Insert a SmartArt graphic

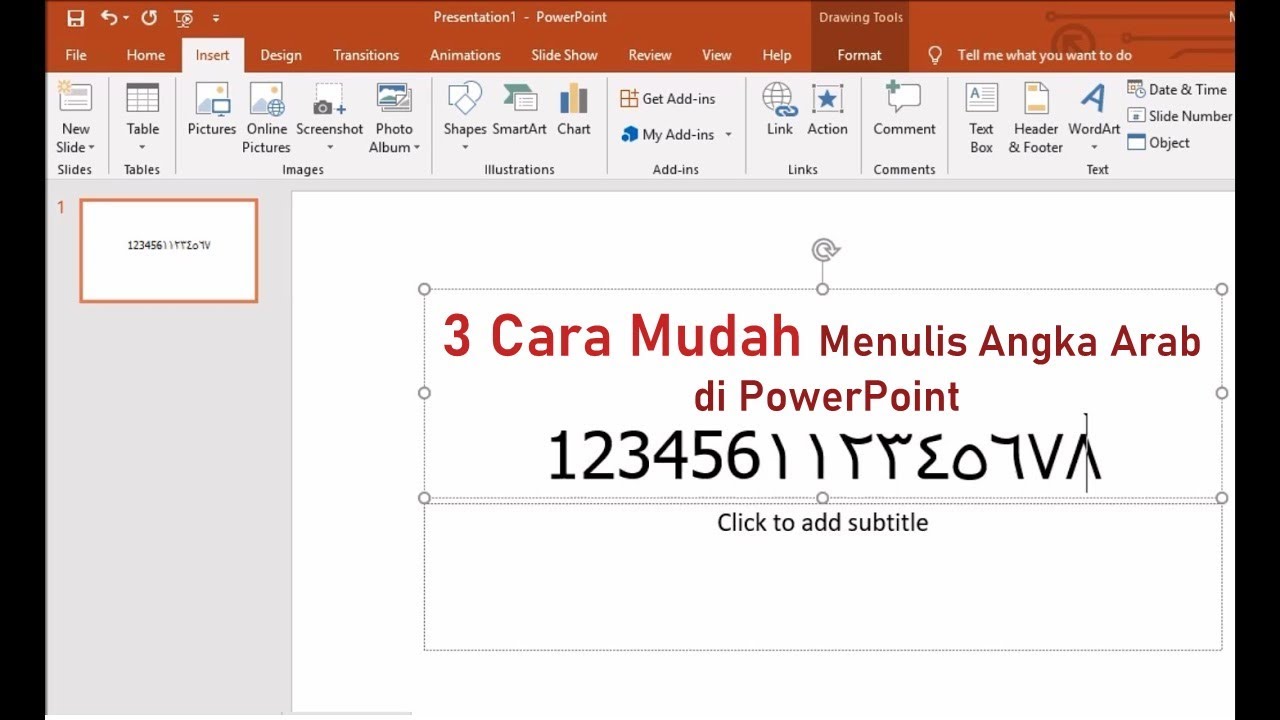click(x=520, y=110)
